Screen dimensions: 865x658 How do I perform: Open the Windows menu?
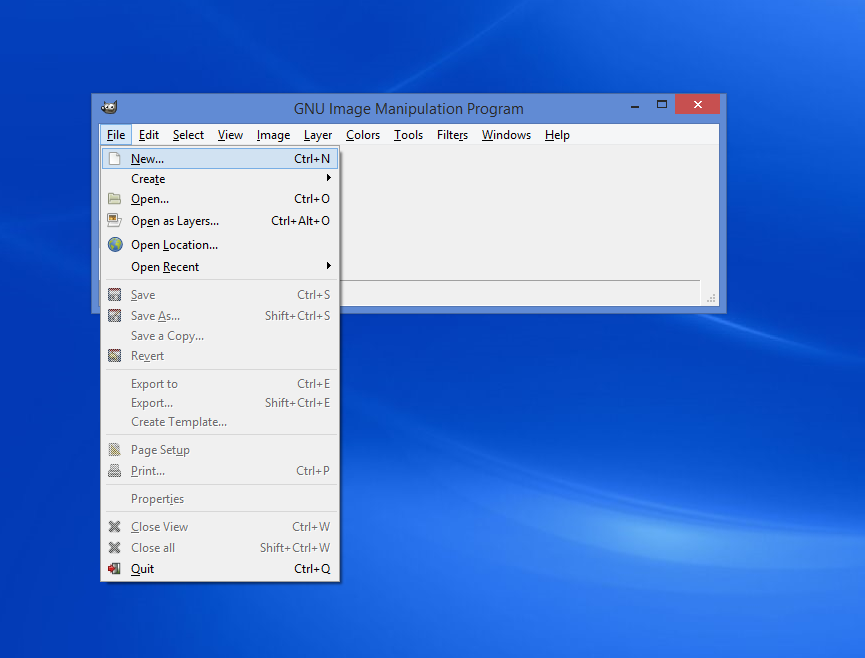506,135
